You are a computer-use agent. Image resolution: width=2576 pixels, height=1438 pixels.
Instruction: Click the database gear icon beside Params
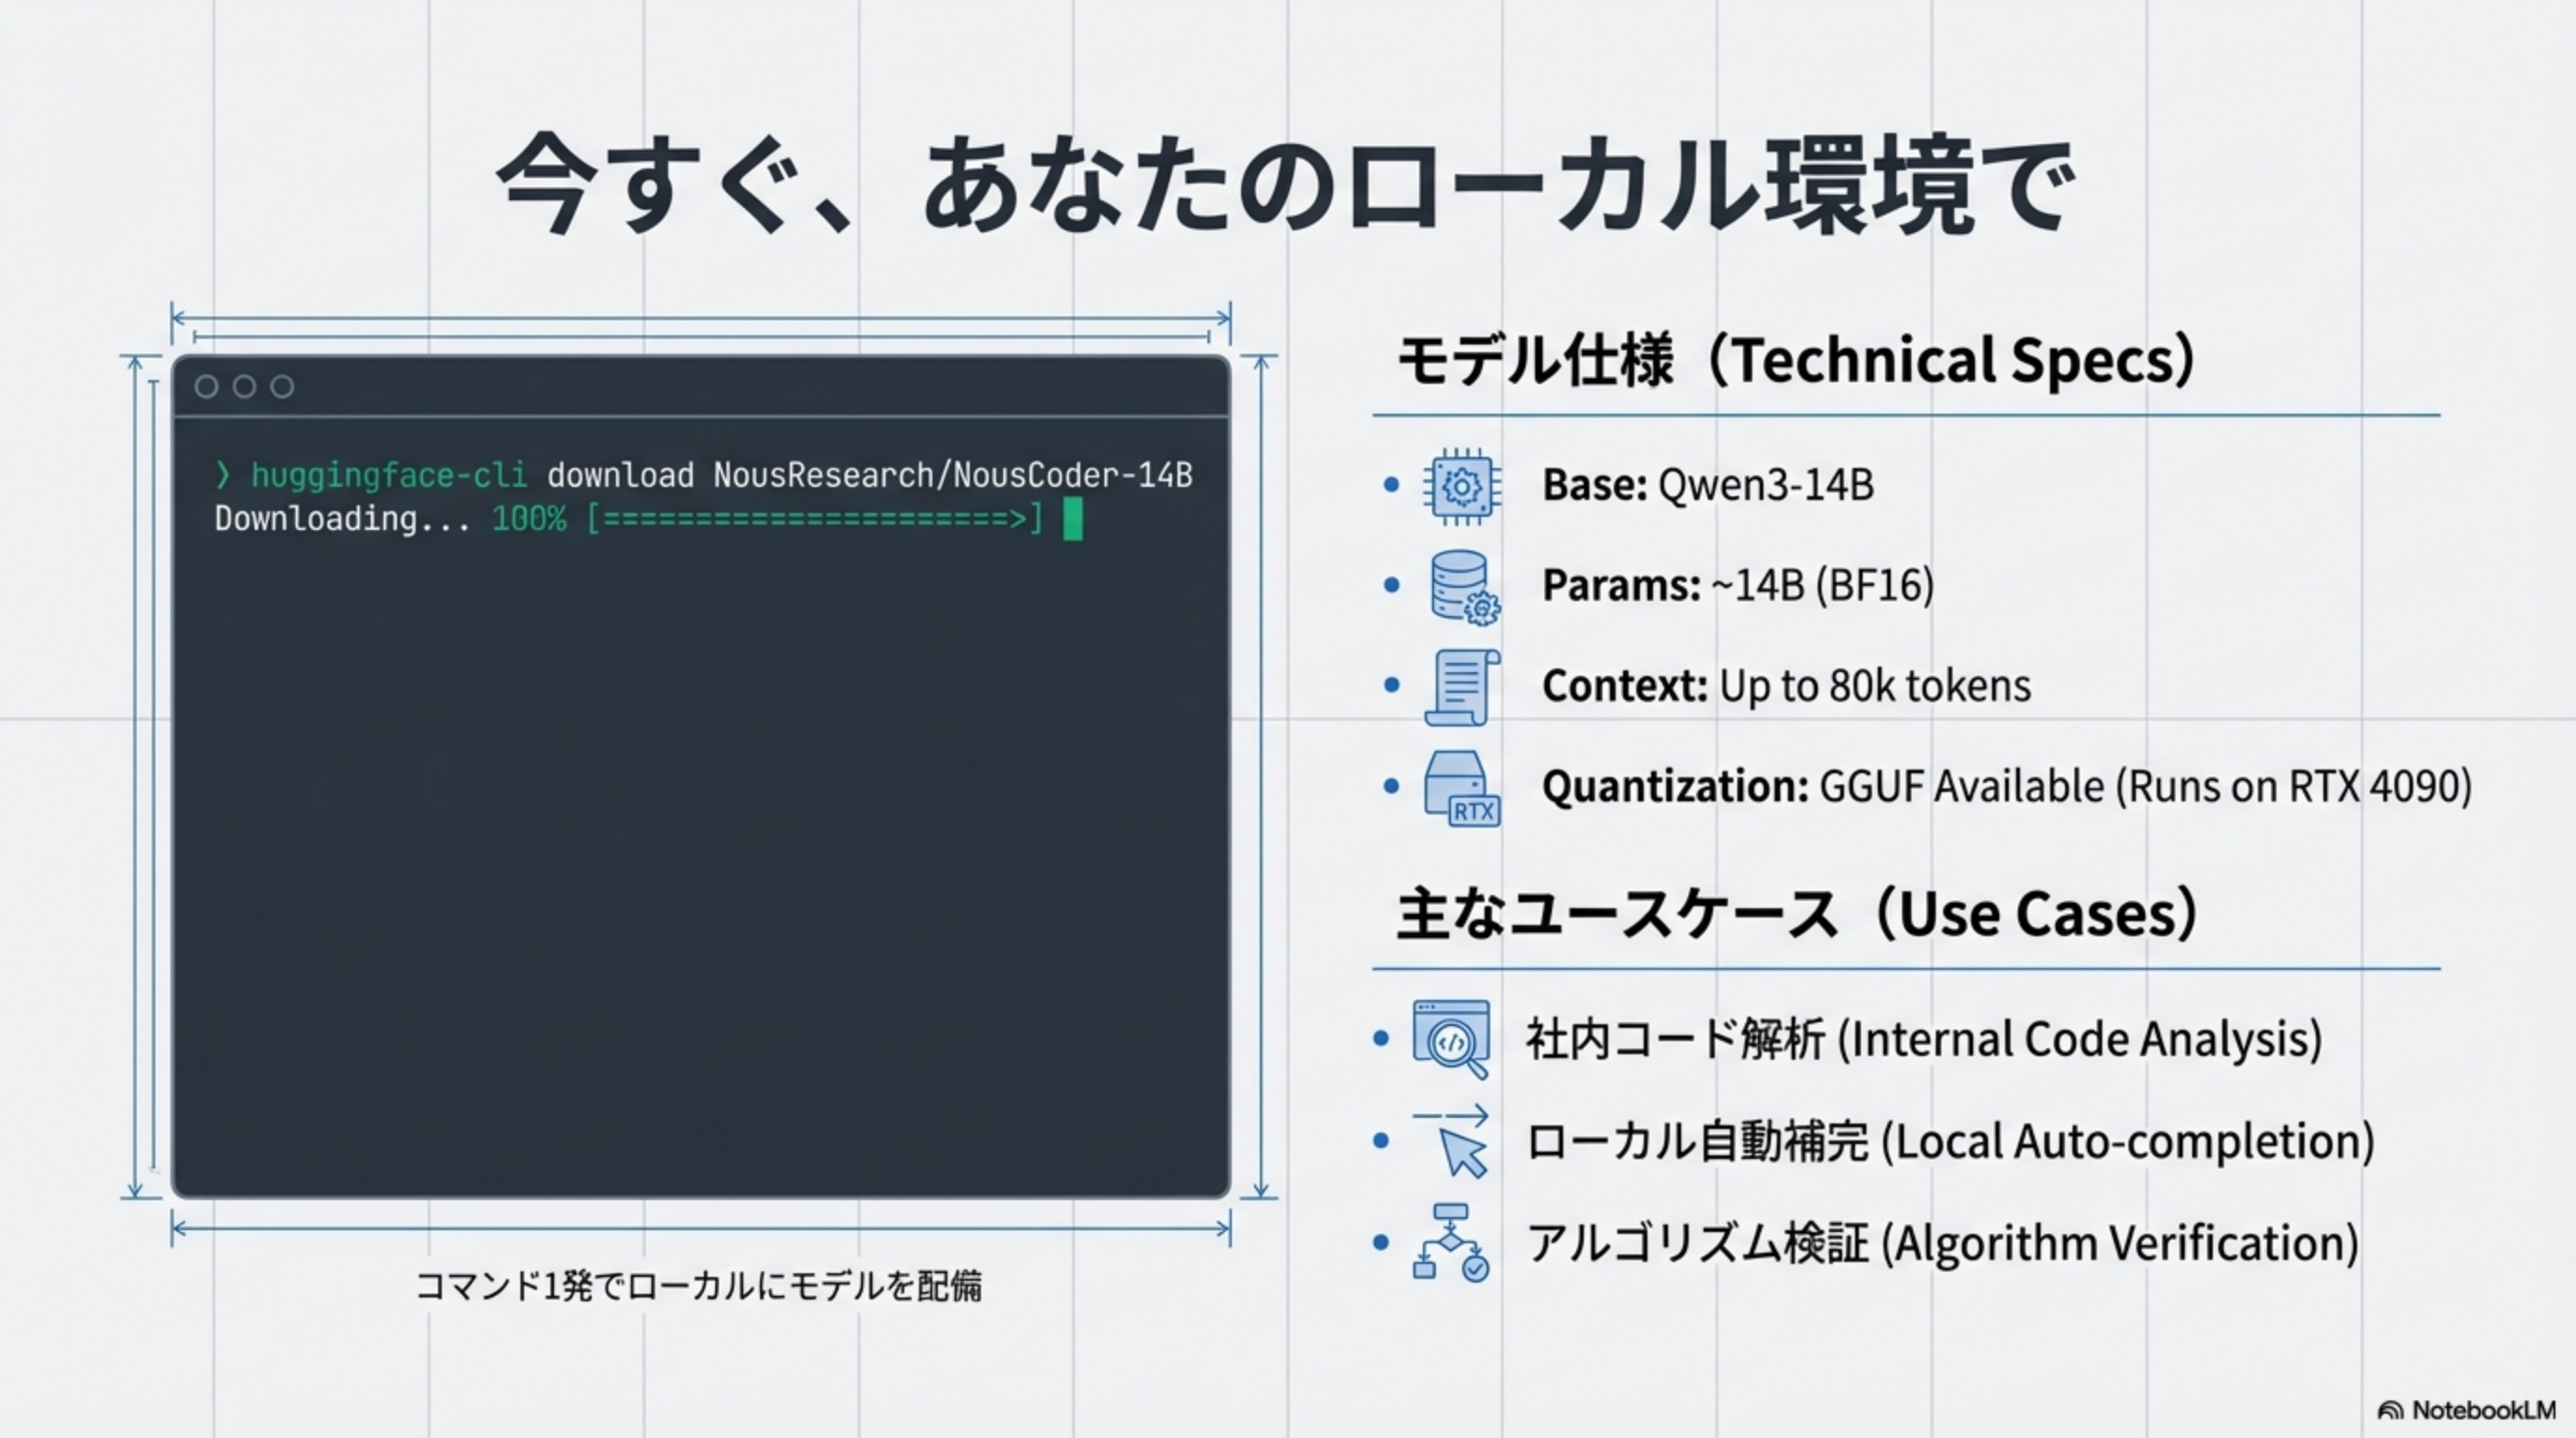coord(1463,588)
